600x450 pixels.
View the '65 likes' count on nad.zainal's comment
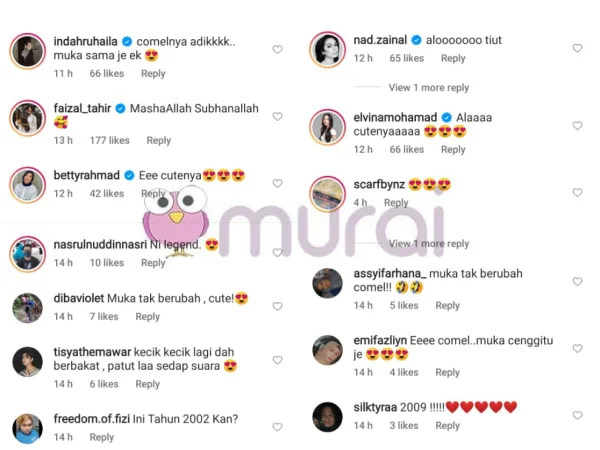coord(406,58)
